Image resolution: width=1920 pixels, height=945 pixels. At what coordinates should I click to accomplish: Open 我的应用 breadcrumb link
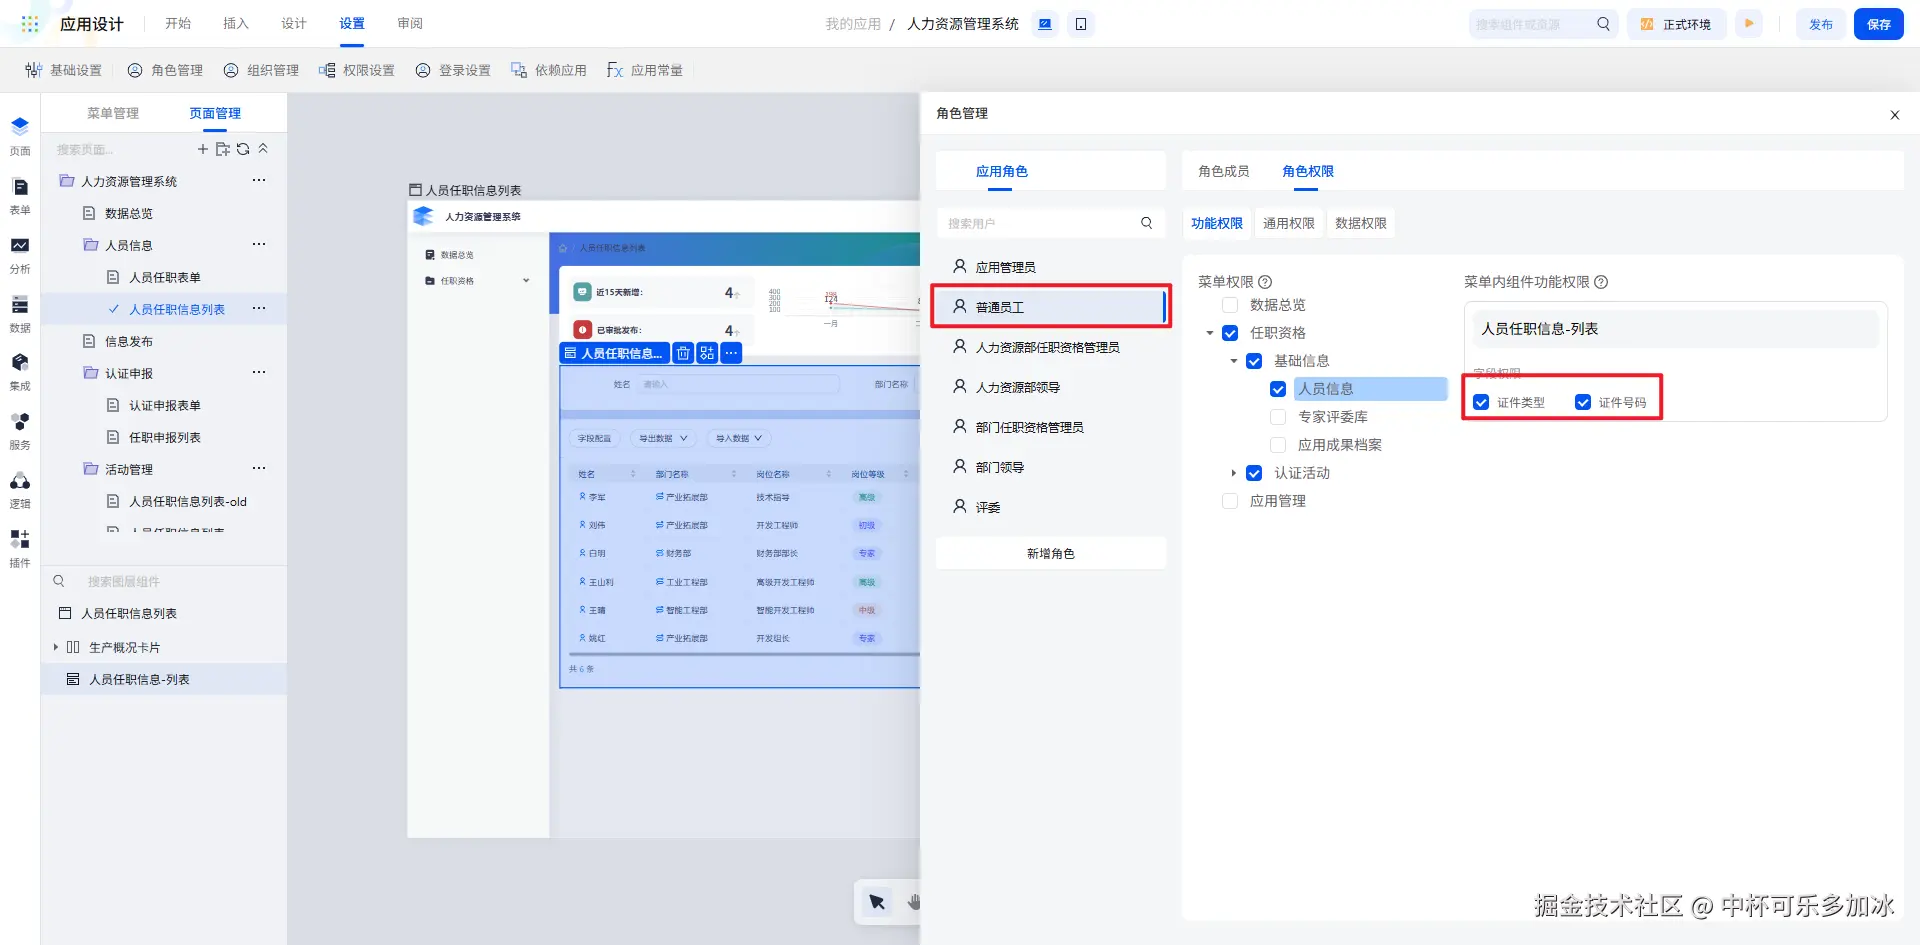(x=853, y=24)
